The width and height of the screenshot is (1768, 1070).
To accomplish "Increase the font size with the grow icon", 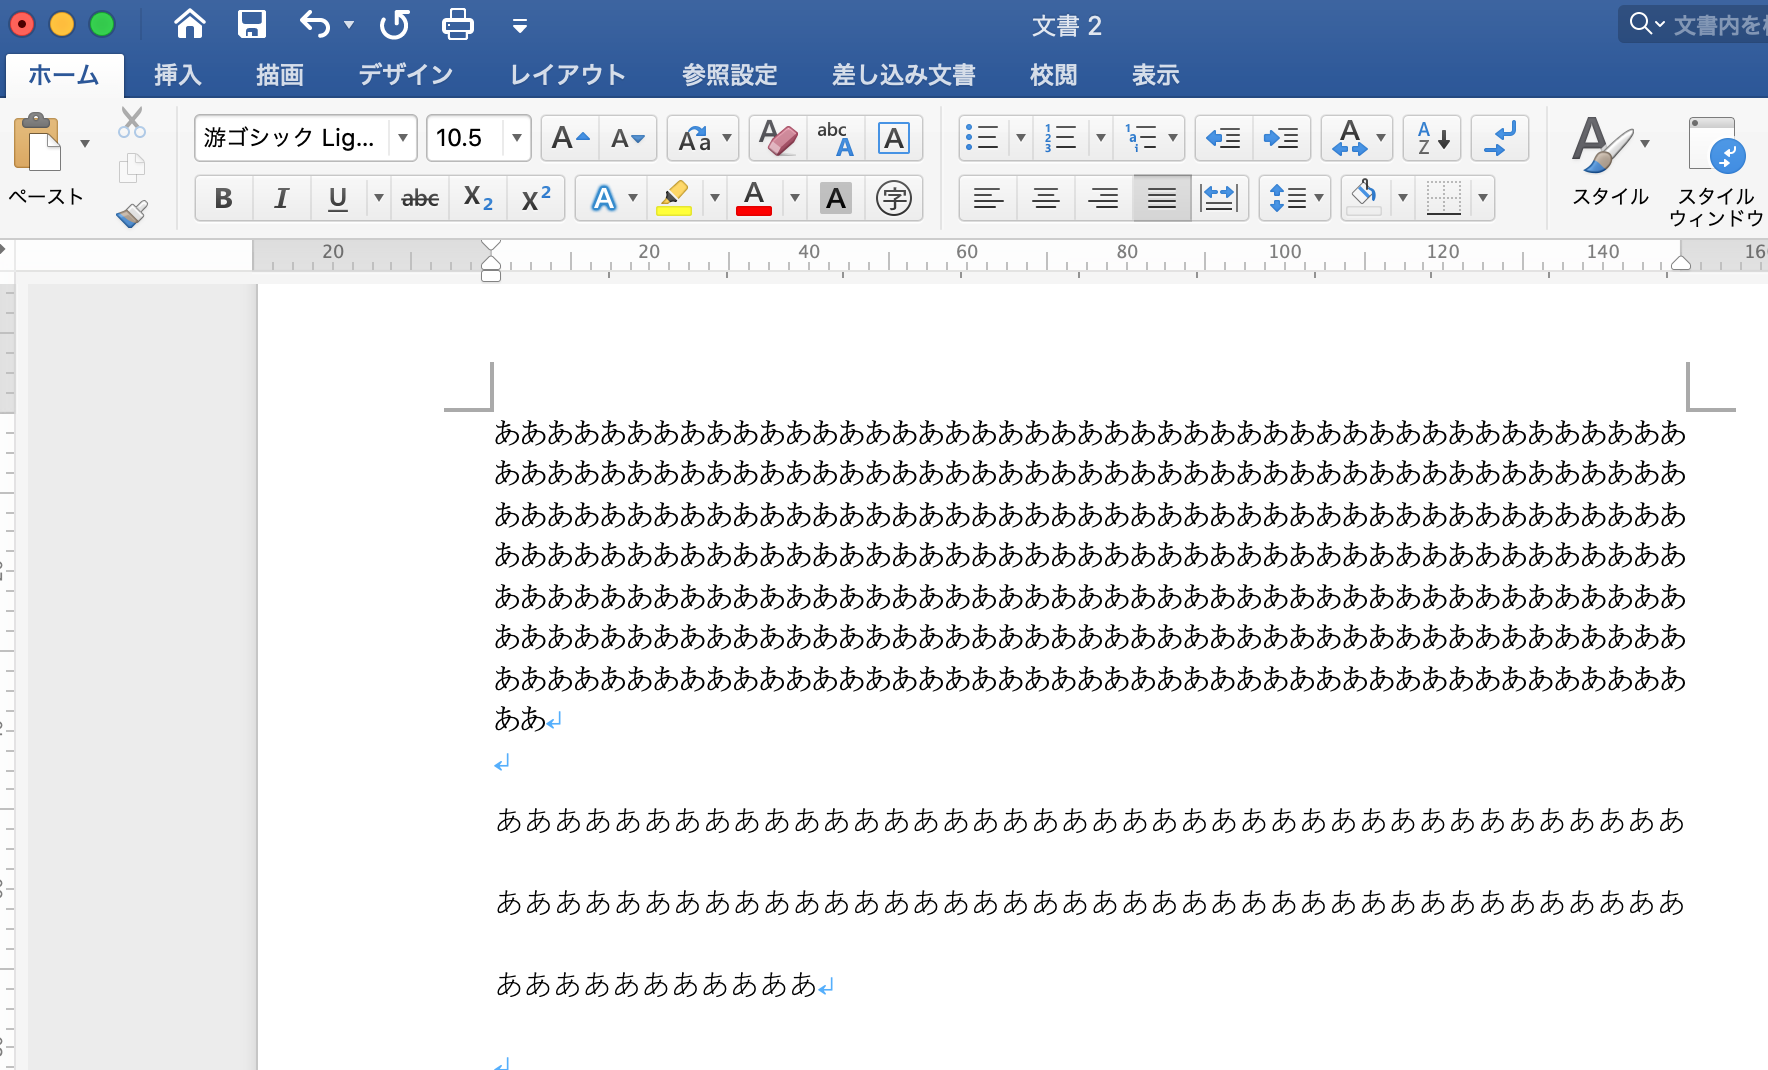I will click(x=569, y=138).
